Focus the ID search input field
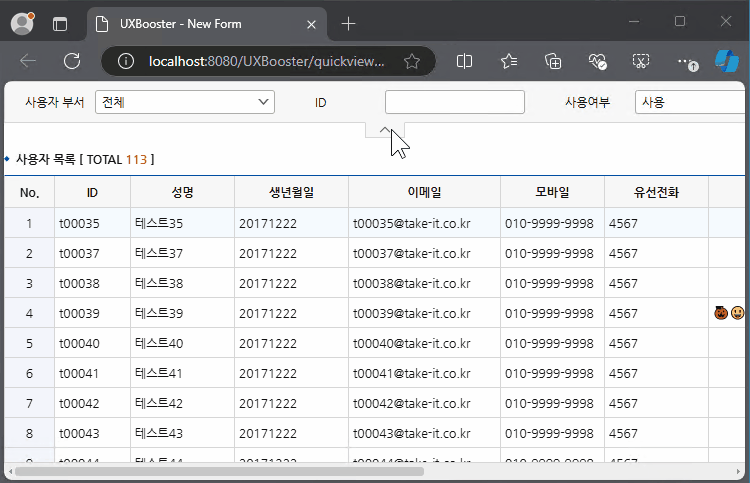 (x=454, y=102)
